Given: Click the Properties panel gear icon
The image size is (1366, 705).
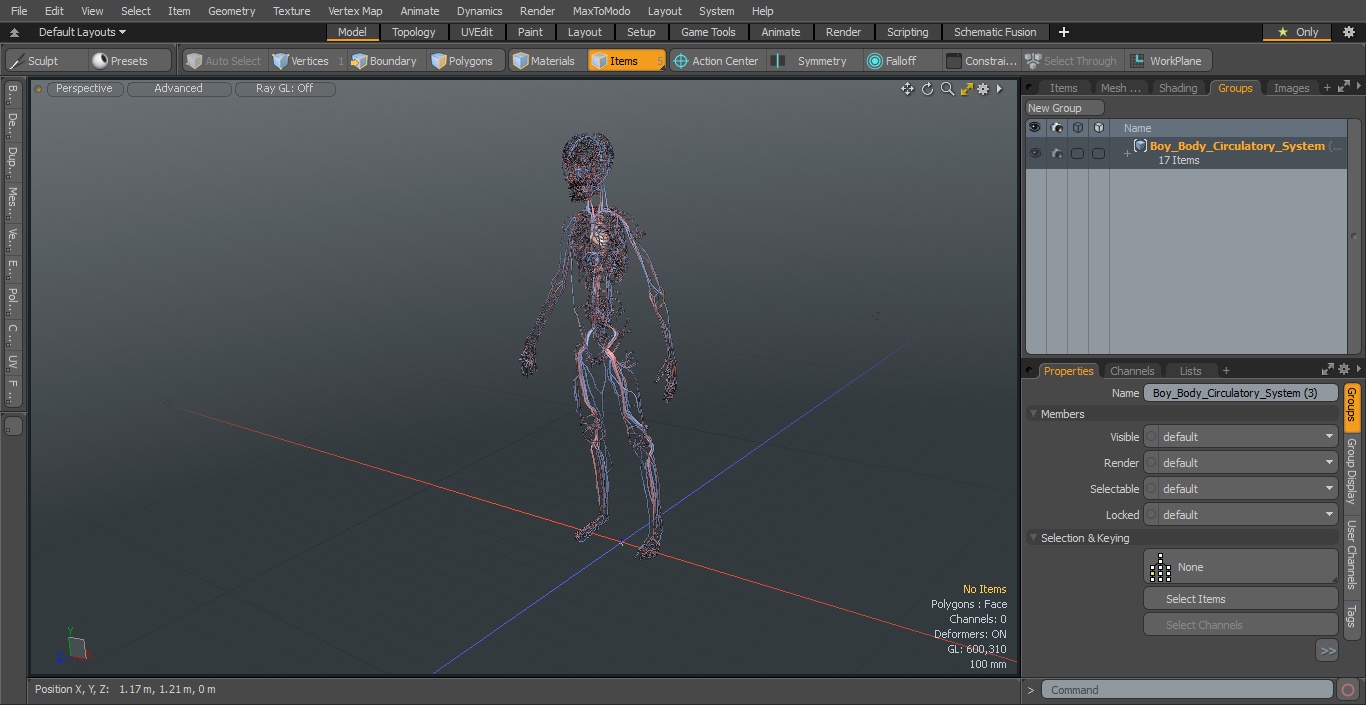Looking at the screenshot, I should click(x=1344, y=370).
